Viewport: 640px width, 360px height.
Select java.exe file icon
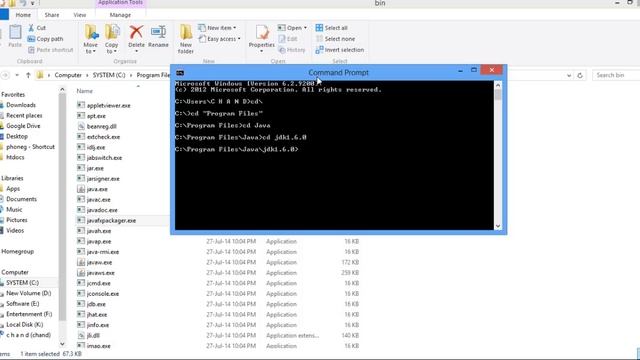[81, 189]
